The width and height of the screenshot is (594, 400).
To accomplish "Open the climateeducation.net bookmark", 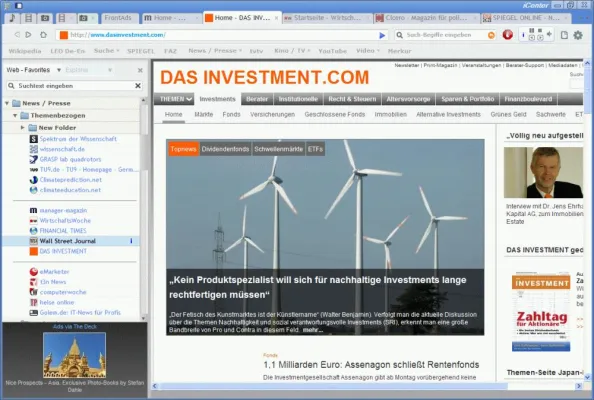I will coord(70,190).
